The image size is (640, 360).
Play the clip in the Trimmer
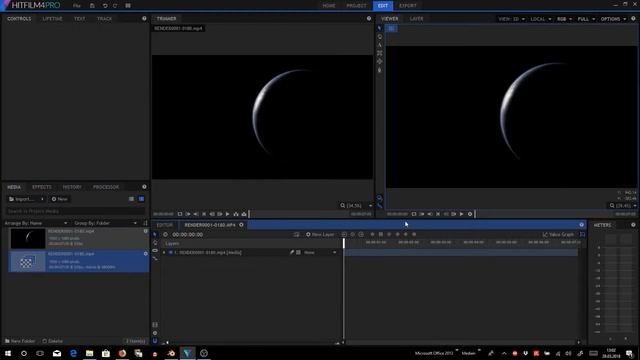point(228,214)
